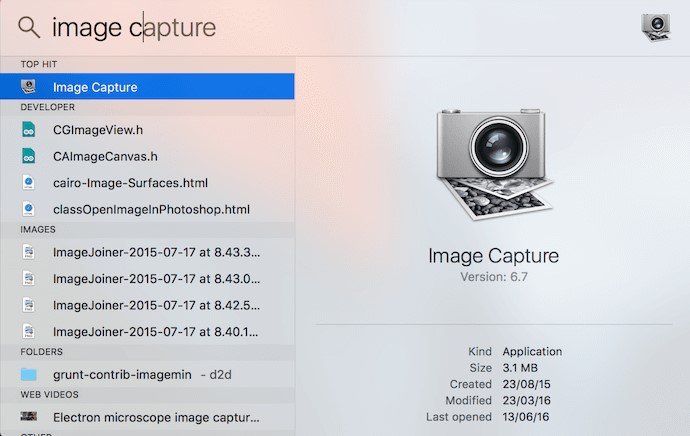Select the Image Capture top hit result
The width and height of the screenshot is (690, 436).
(147, 86)
